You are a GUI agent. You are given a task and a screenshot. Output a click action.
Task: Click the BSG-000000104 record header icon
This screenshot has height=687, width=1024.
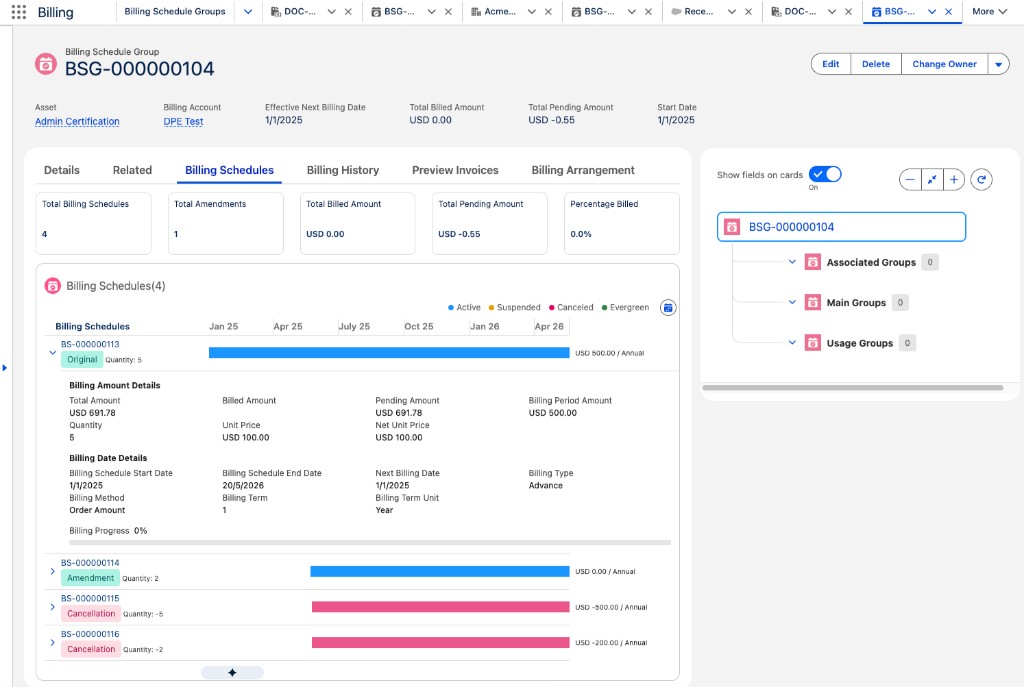point(46,64)
